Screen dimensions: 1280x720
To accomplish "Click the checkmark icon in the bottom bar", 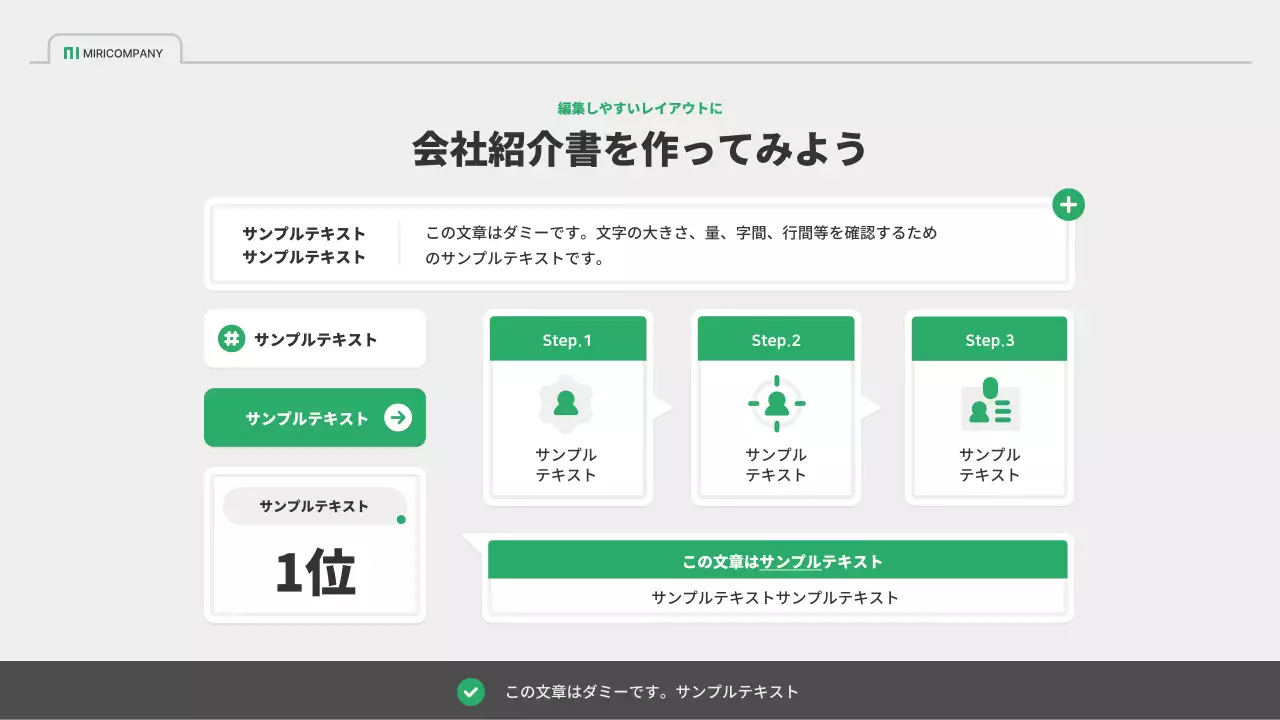I will point(471,691).
